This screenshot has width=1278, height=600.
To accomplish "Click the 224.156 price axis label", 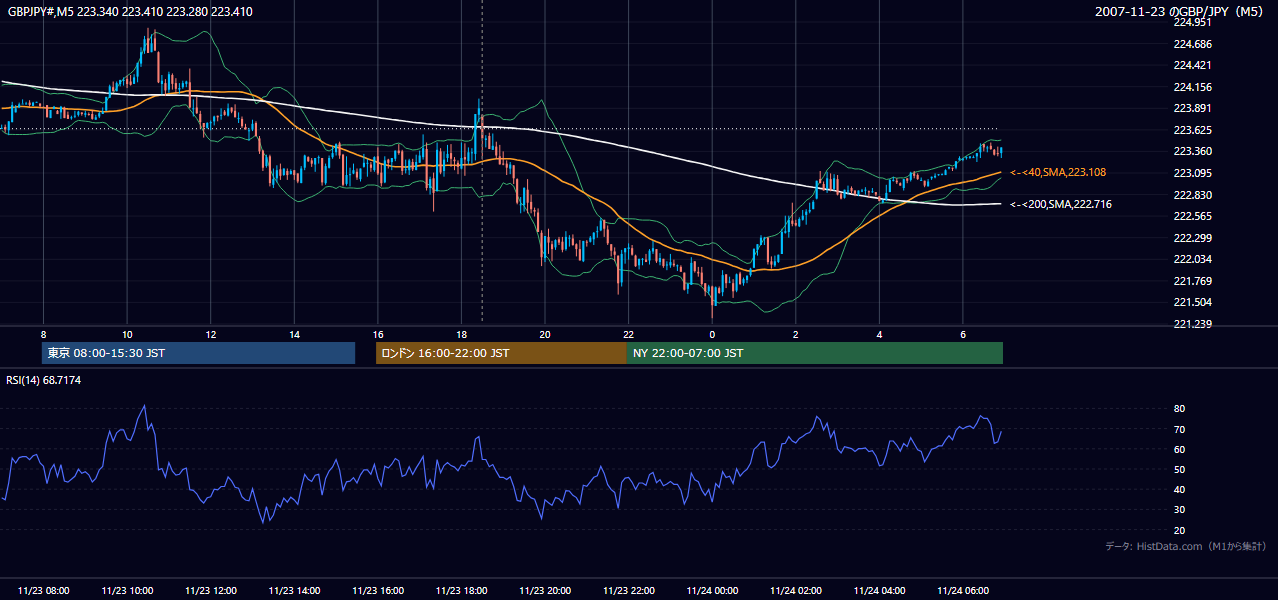I will 1193,87.
